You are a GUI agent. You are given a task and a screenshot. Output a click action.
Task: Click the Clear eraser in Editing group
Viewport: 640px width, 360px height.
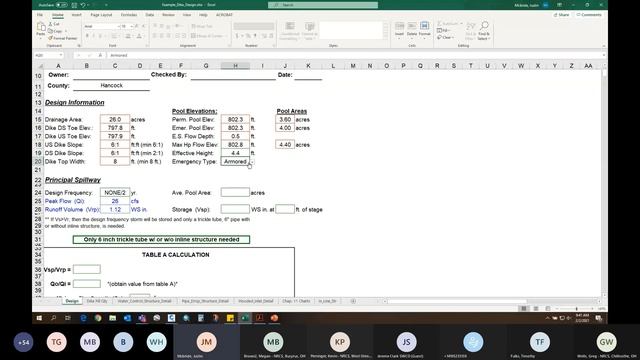[x=439, y=38]
